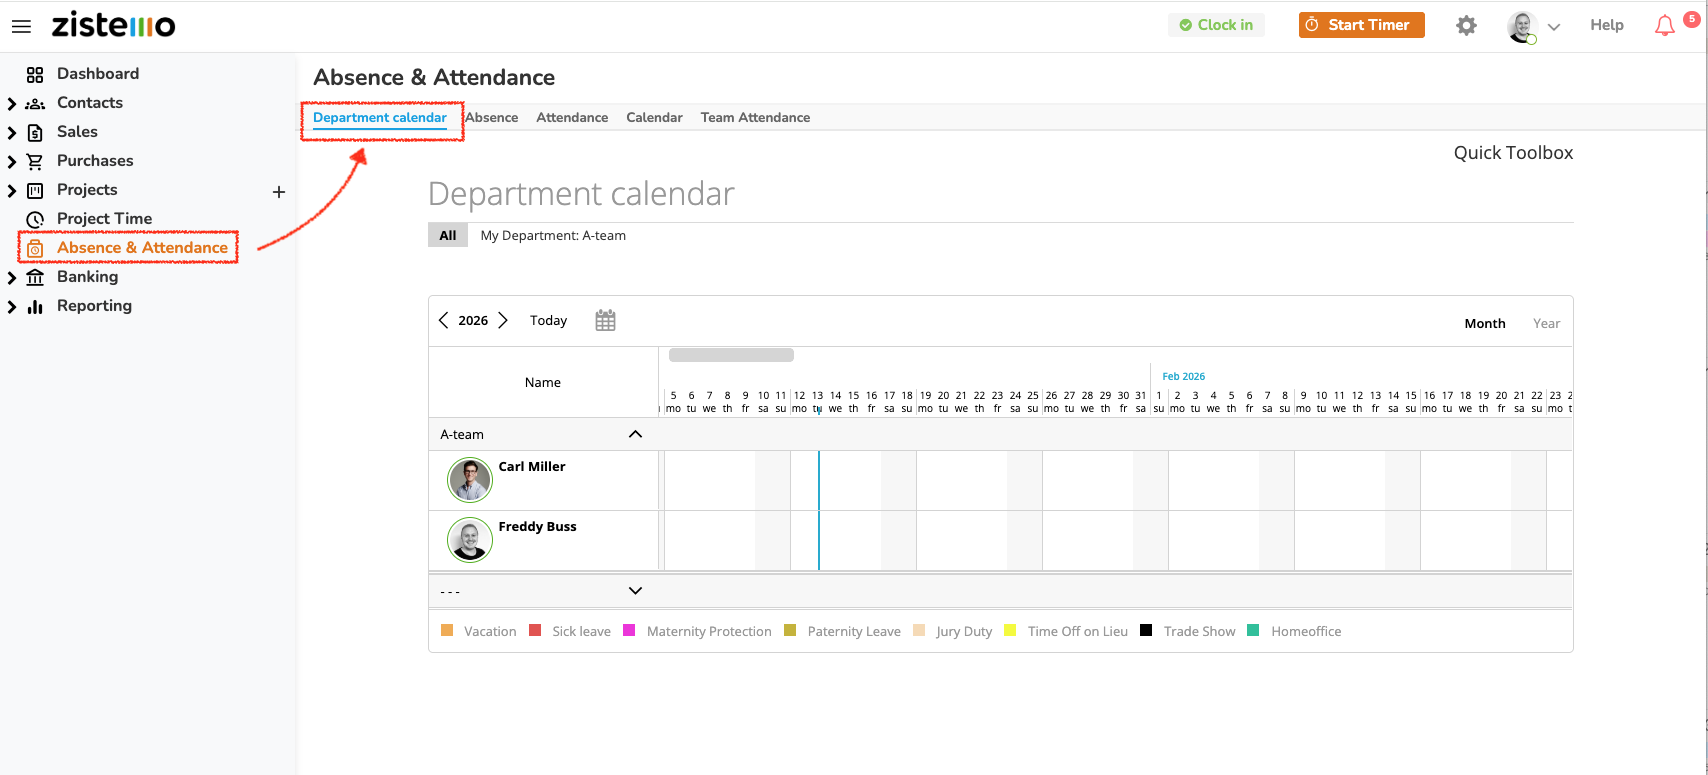The image size is (1708, 775).
Task: Click the settings gear icon
Action: pos(1466,26)
